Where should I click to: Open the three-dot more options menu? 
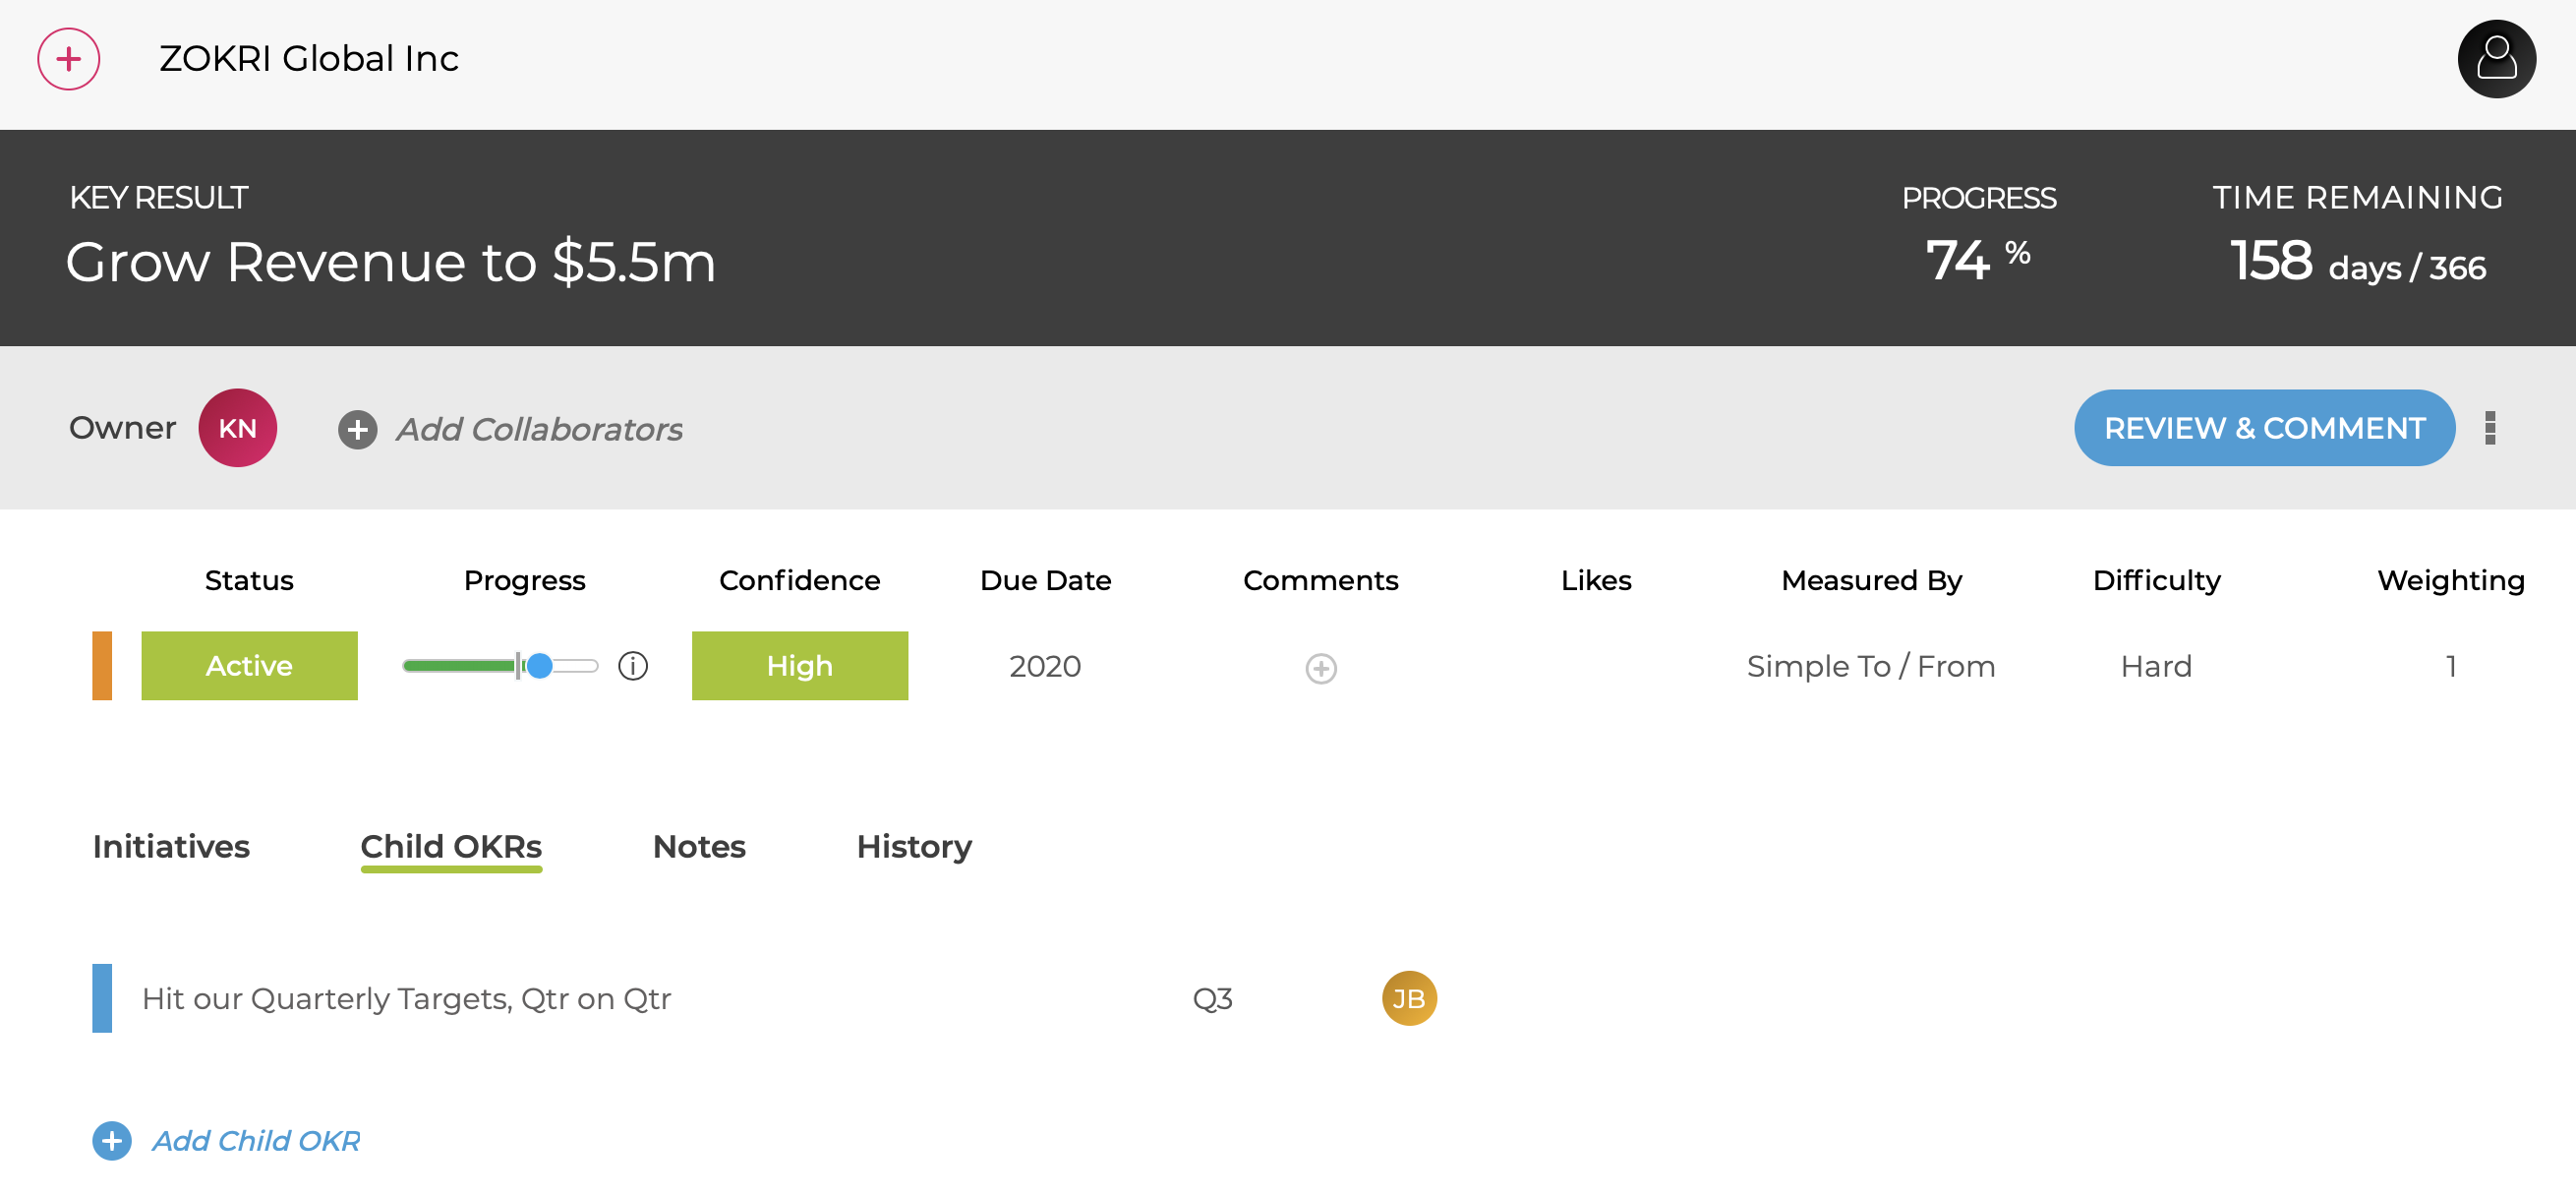[x=2490, y=428]
